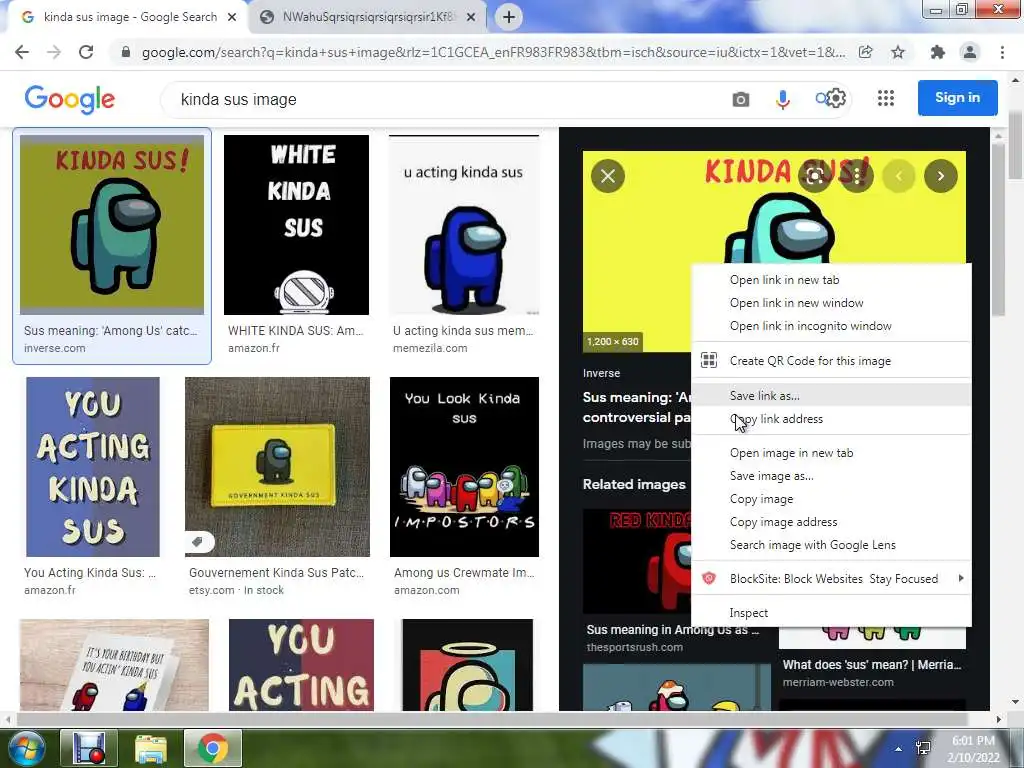The width and height of the screenshot is (1024, 768).
Task: Click the etsy.com In stock source link
Action: [236, 590]
